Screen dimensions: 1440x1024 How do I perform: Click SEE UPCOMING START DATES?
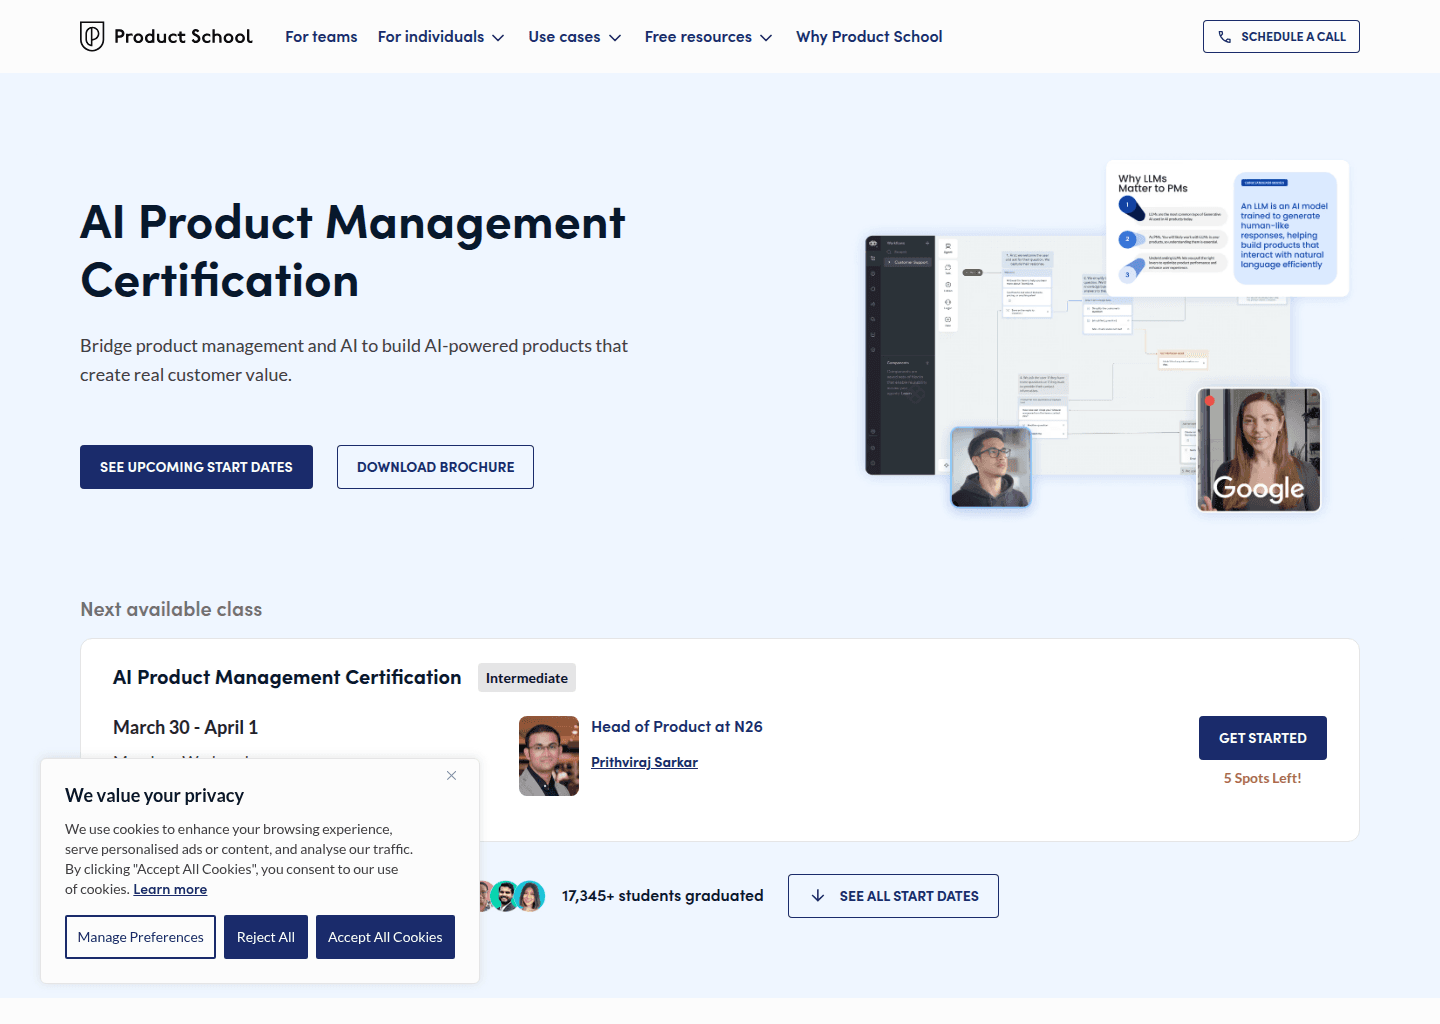[x=196, y=466]
